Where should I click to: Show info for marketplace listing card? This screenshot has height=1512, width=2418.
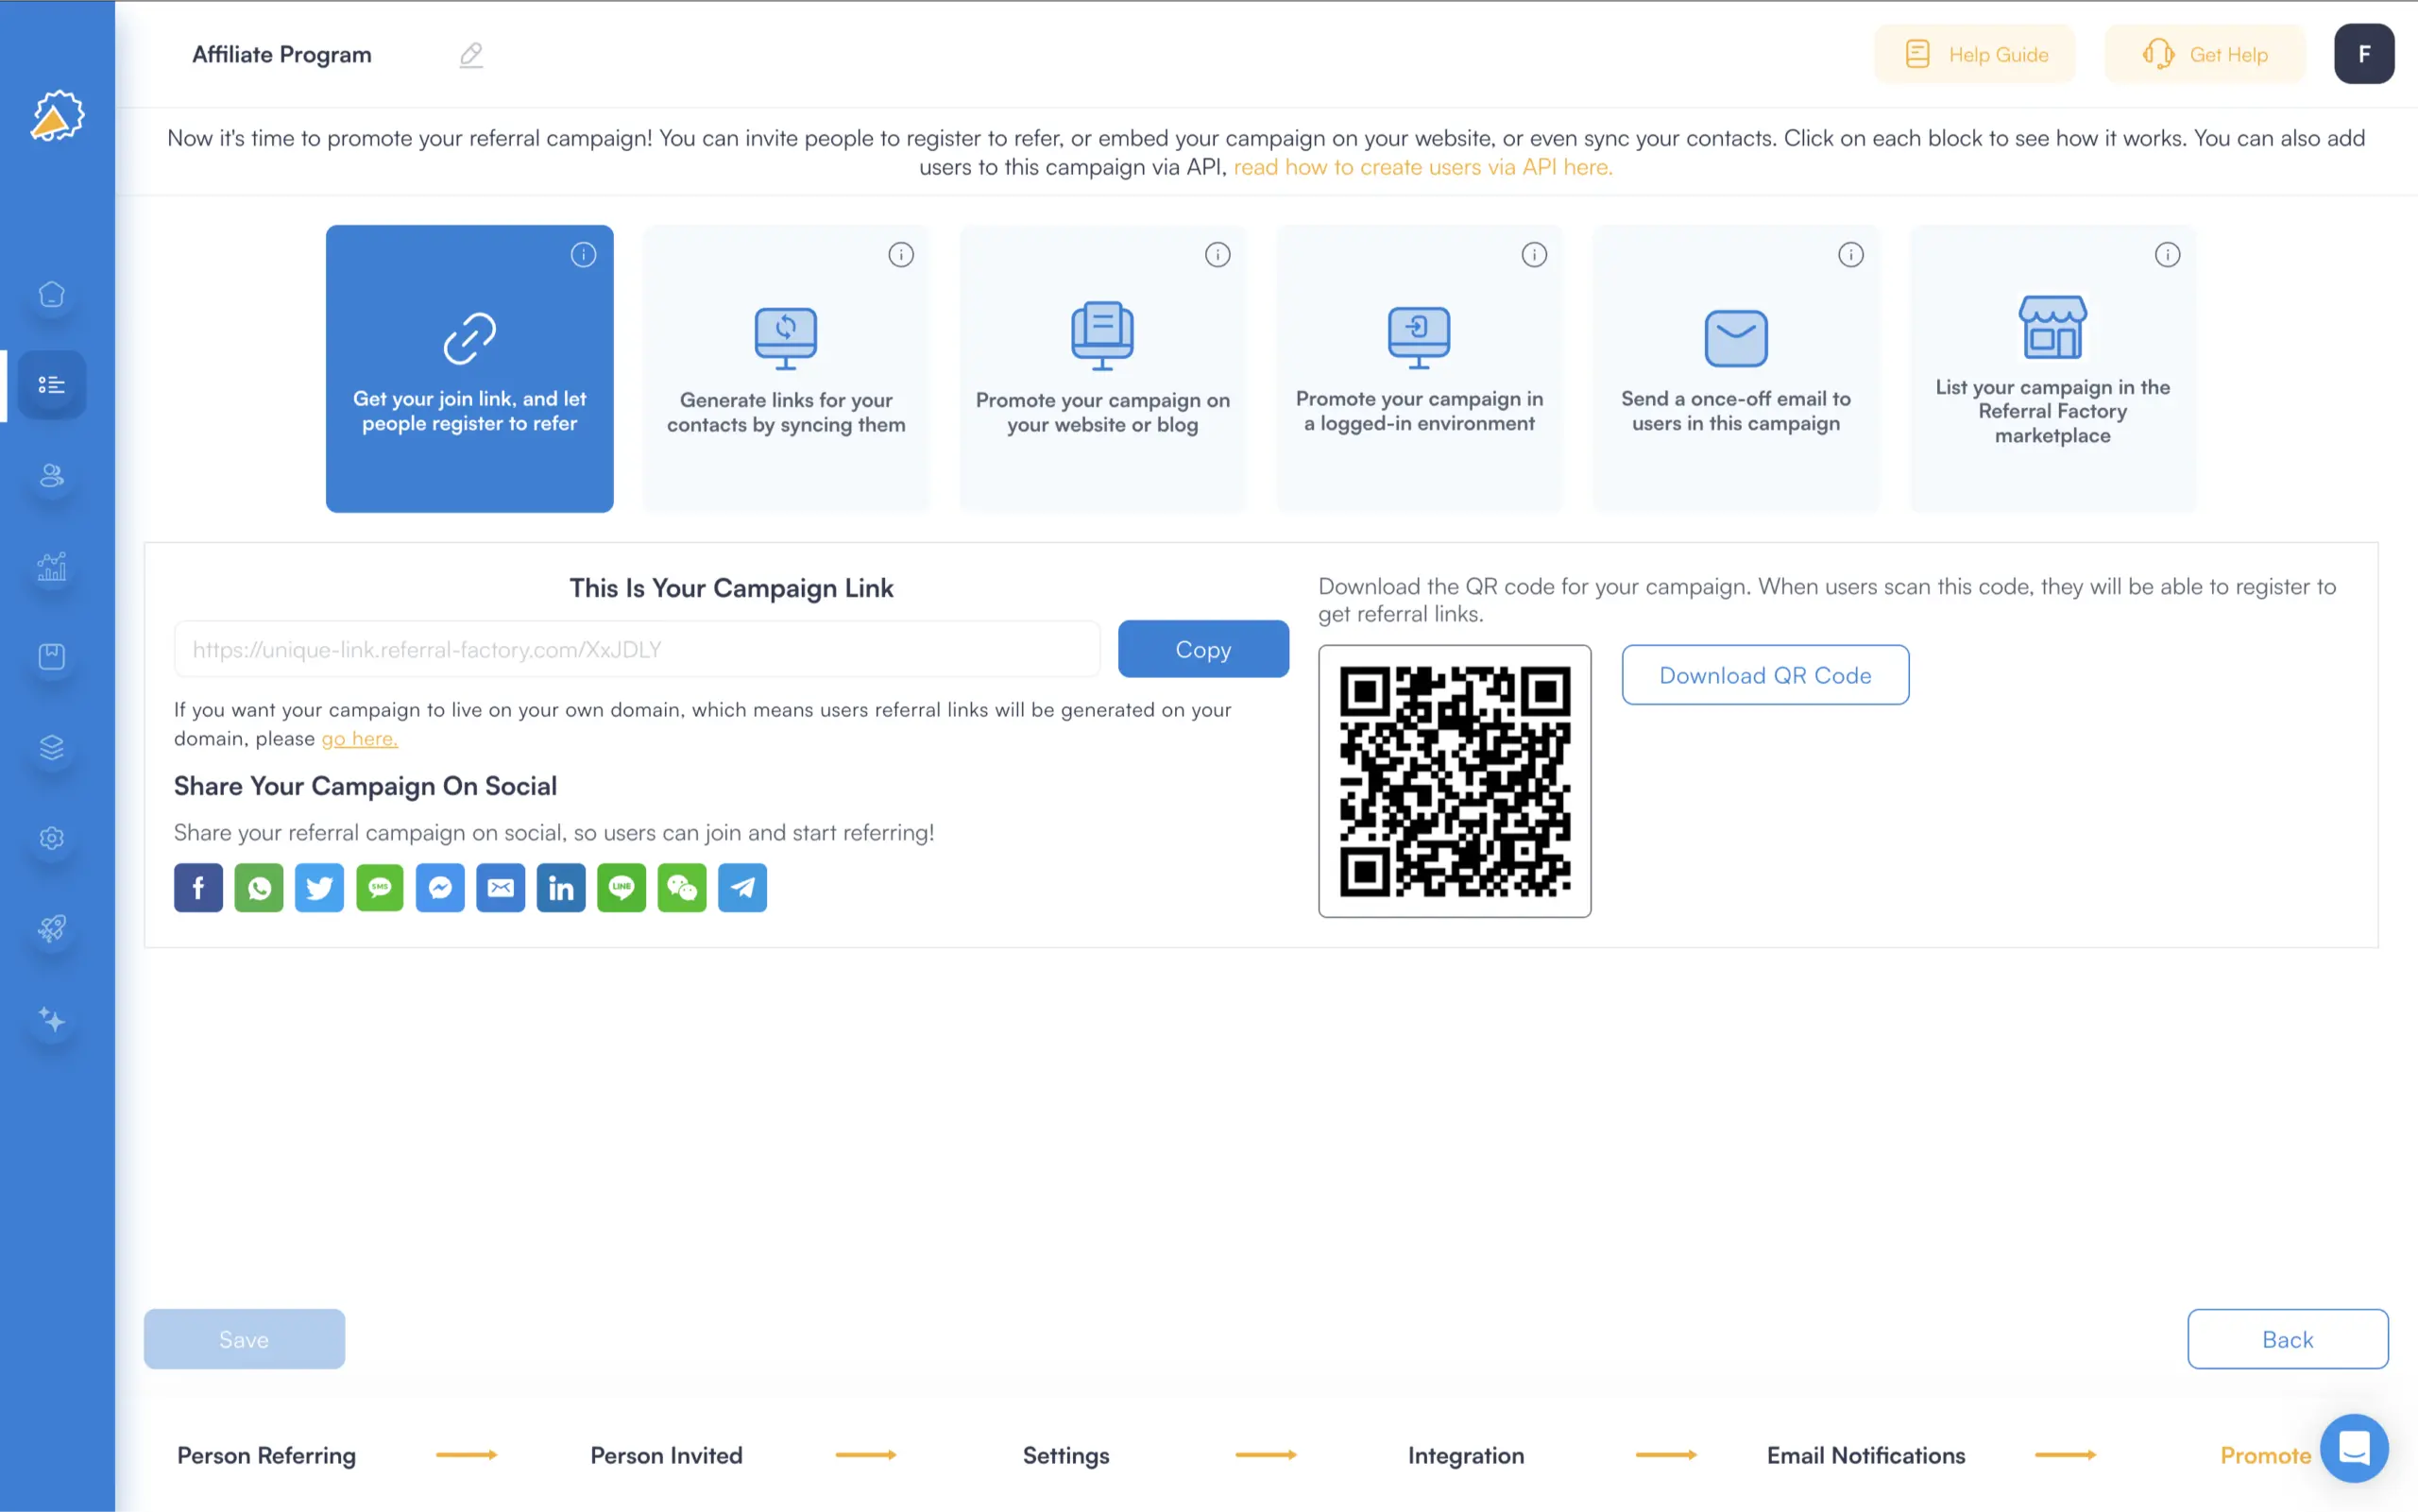2168,255
